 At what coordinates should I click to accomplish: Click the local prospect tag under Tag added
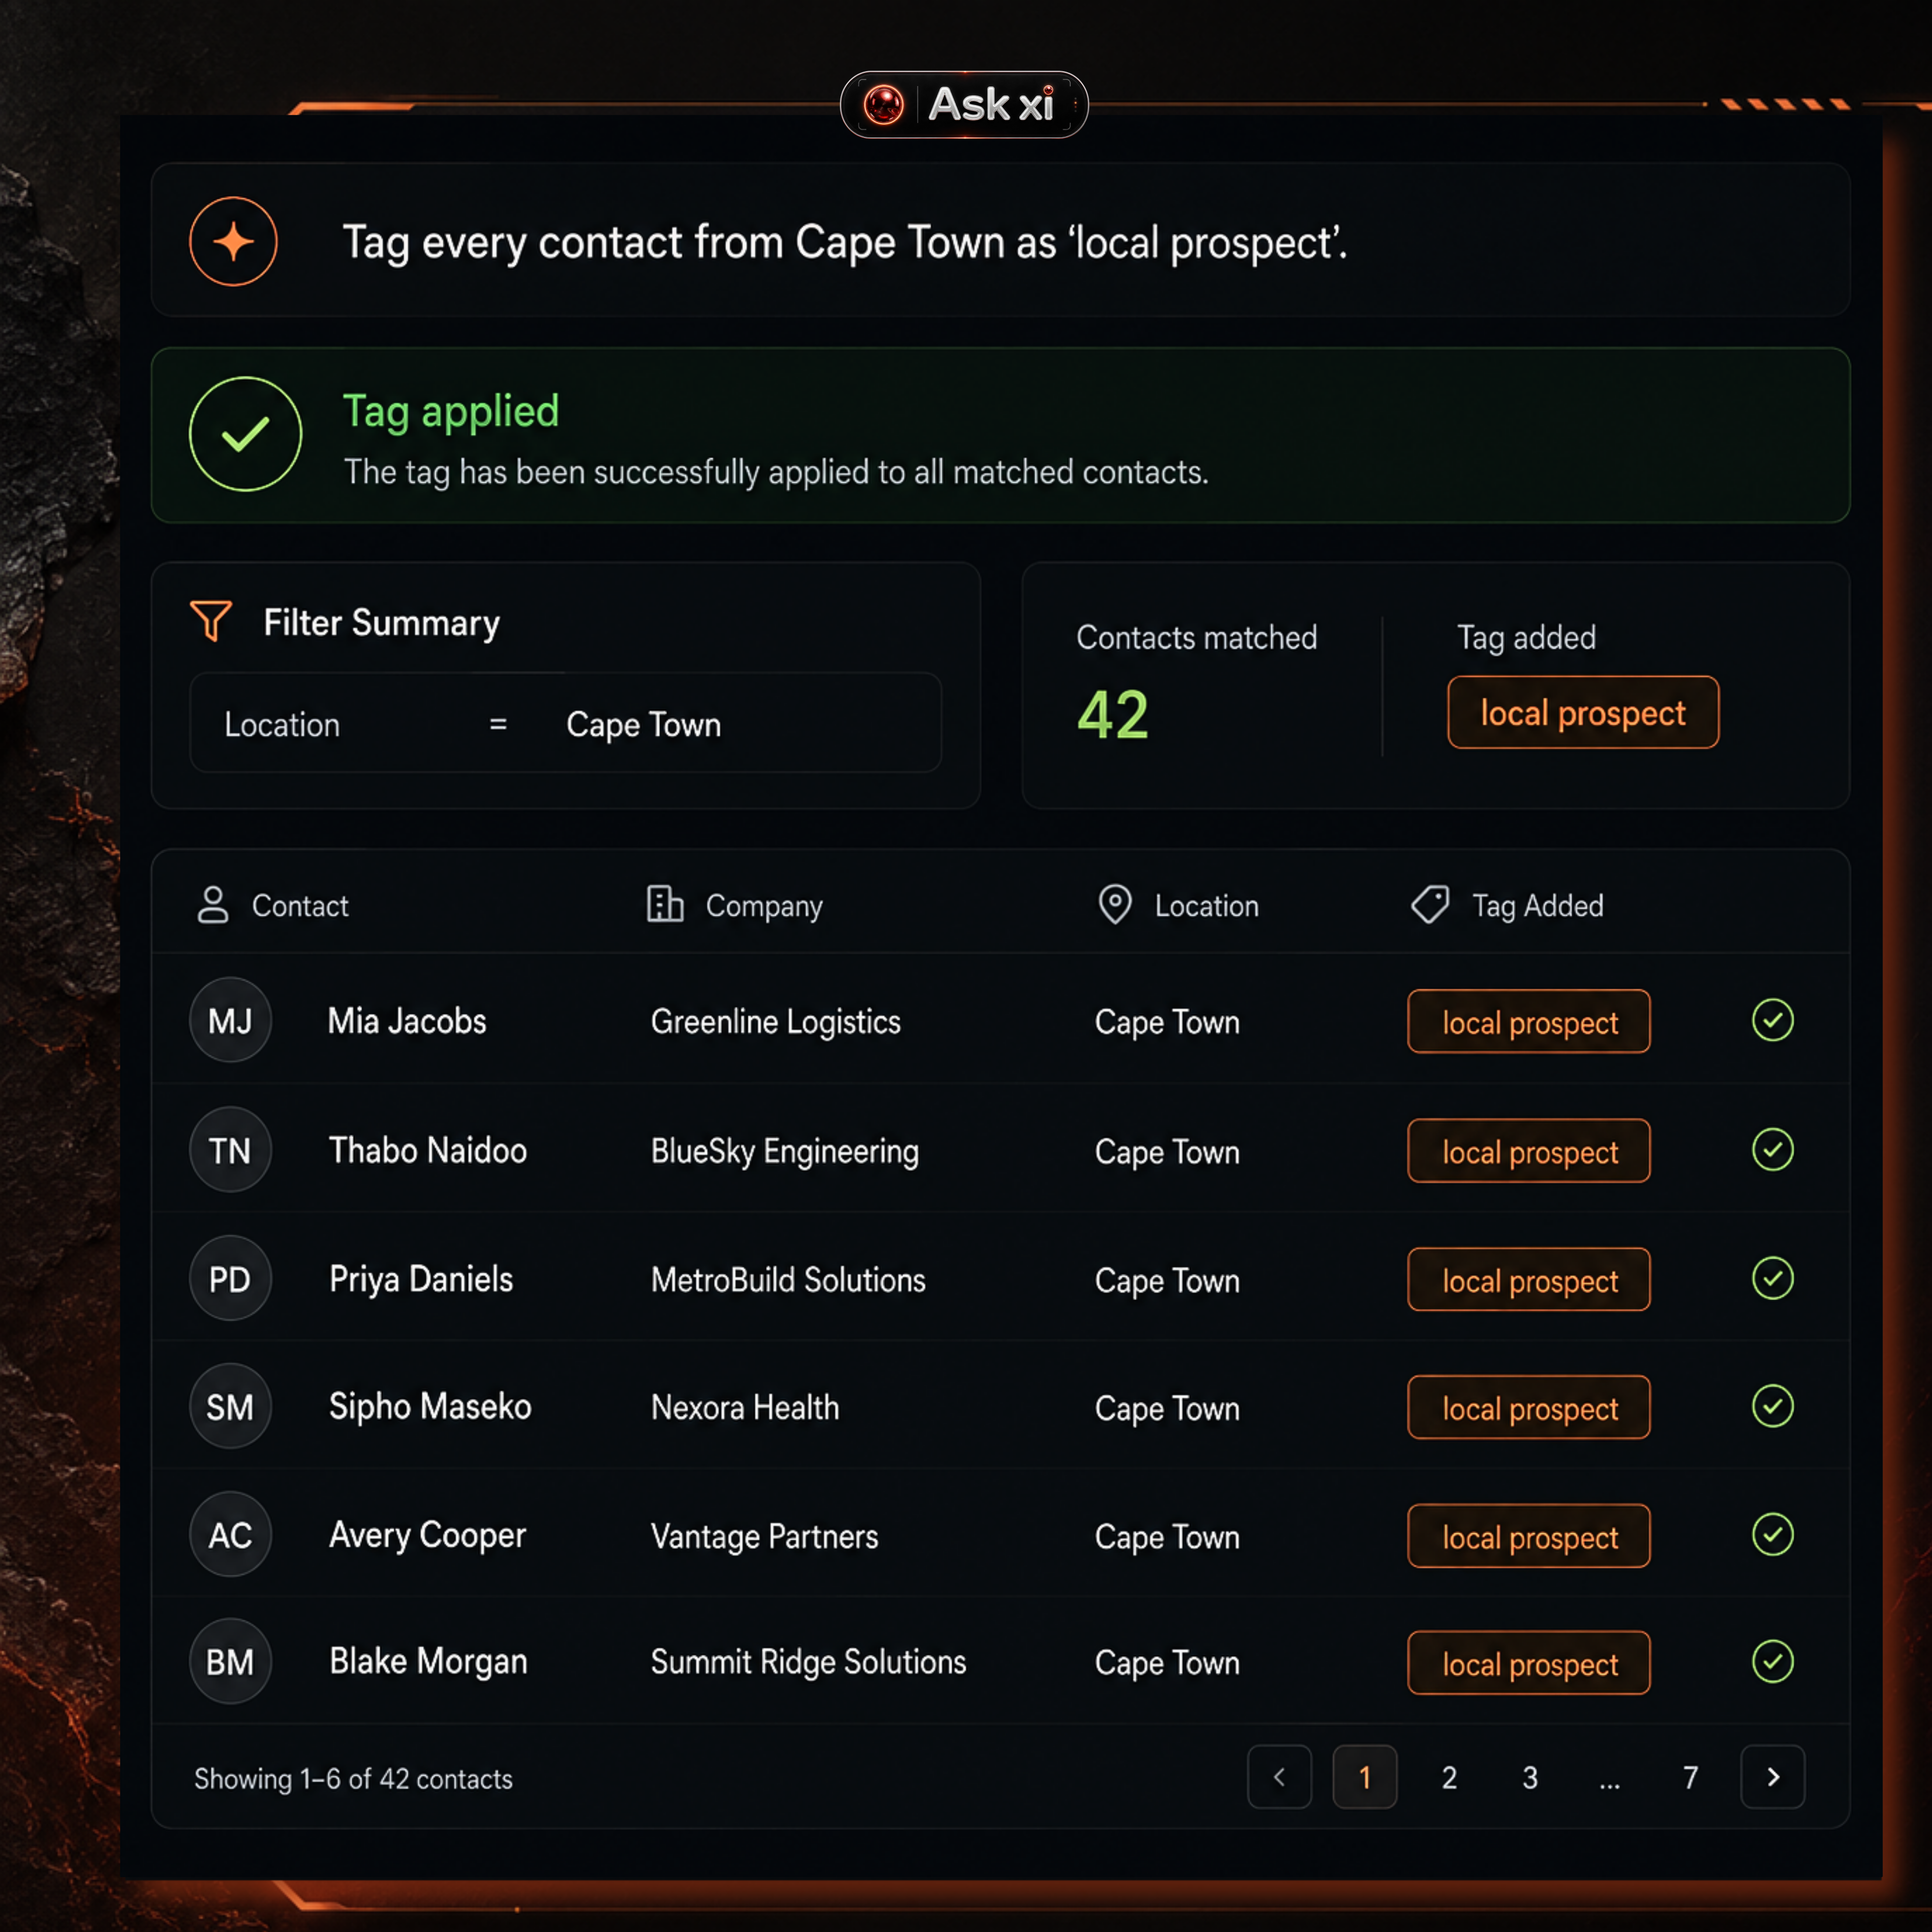pos(1583,713)
